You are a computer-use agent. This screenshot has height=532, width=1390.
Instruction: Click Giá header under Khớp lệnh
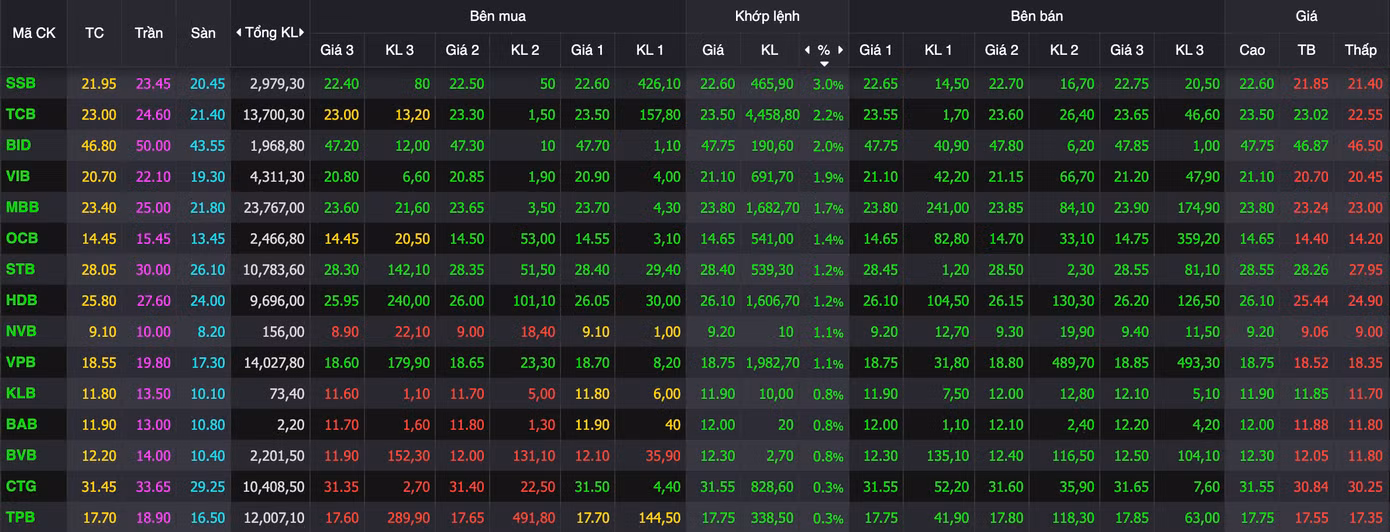[713, 49]
